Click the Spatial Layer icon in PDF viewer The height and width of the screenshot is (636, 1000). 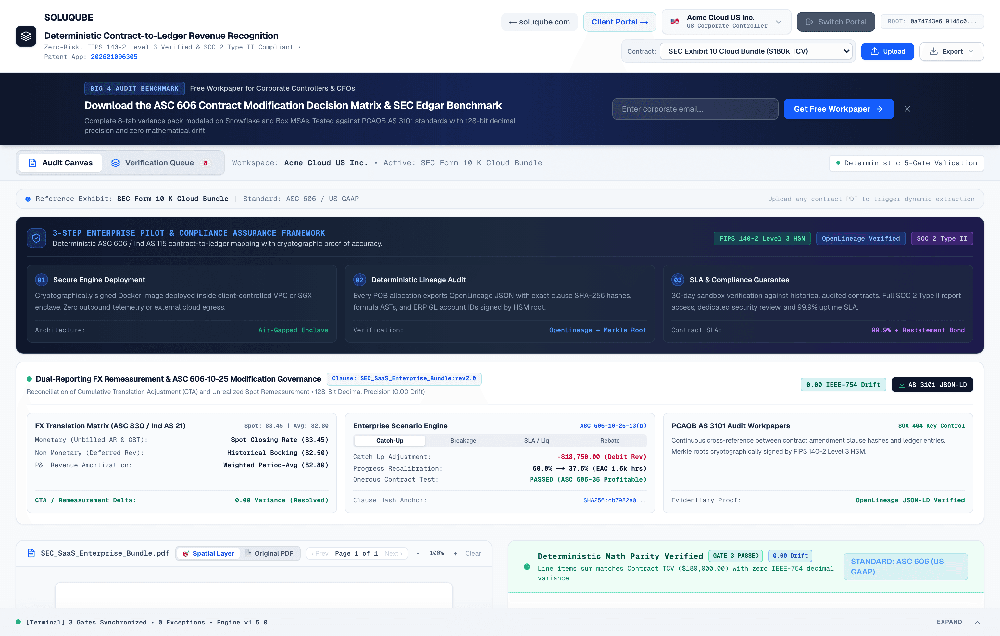[186, 554]
